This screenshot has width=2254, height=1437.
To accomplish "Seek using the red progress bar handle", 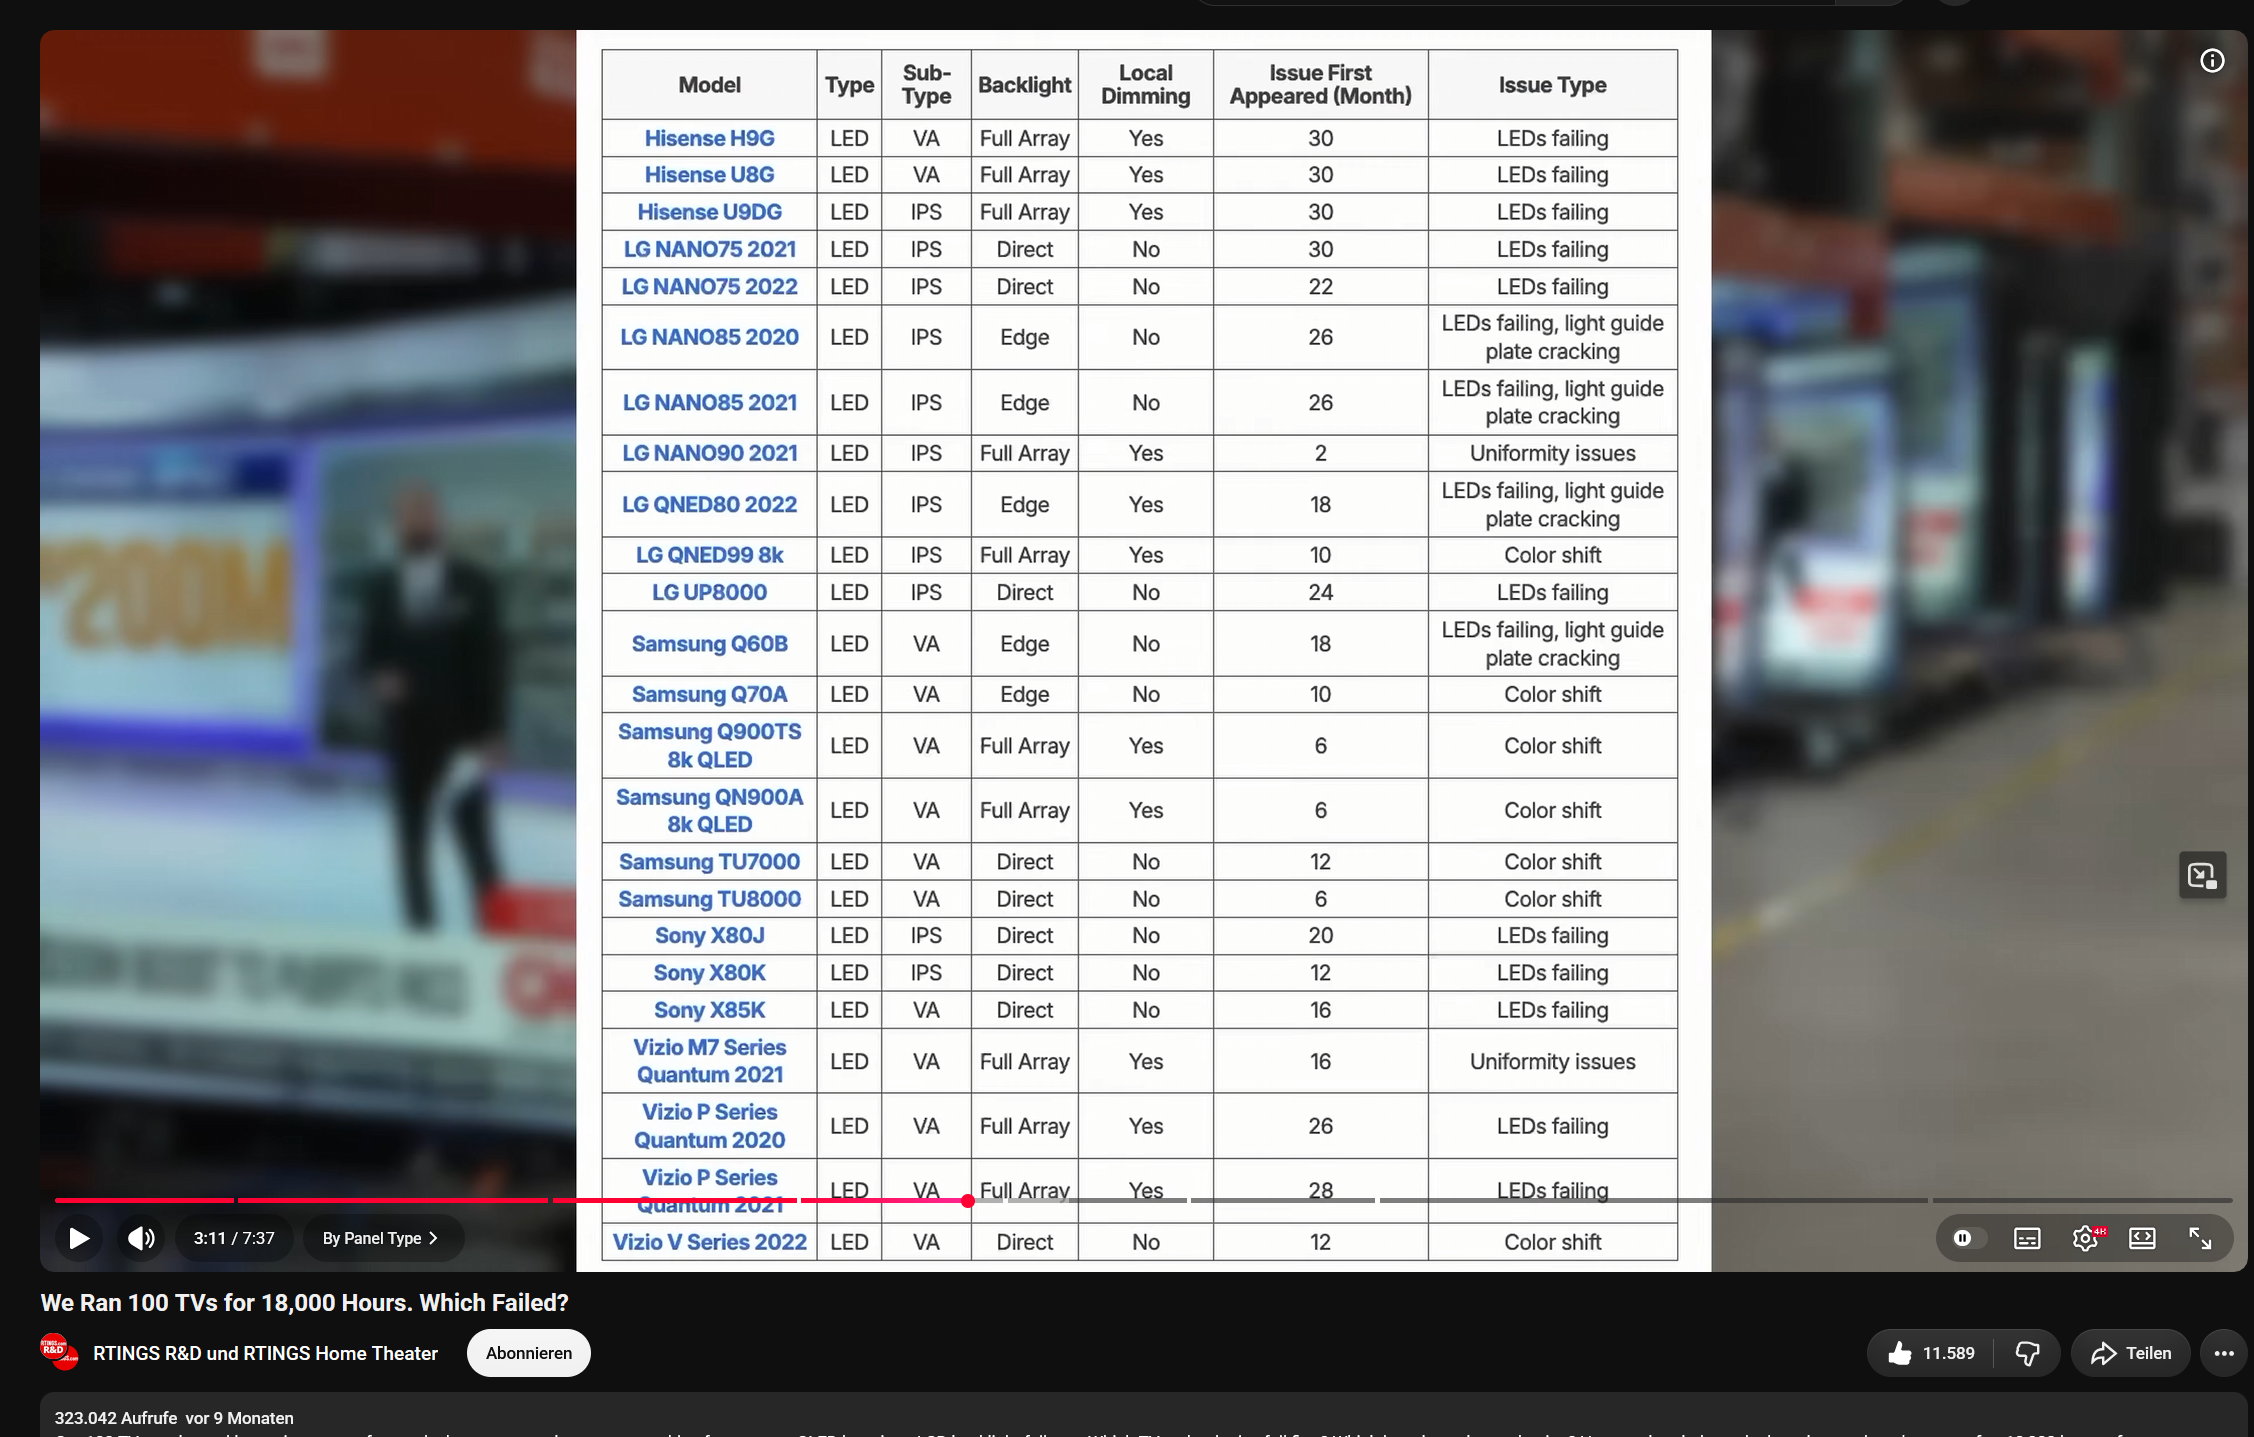I will [x=968, y=1200].
